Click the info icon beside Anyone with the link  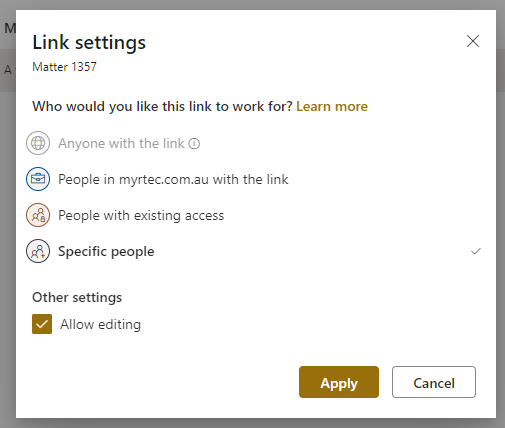194,144
